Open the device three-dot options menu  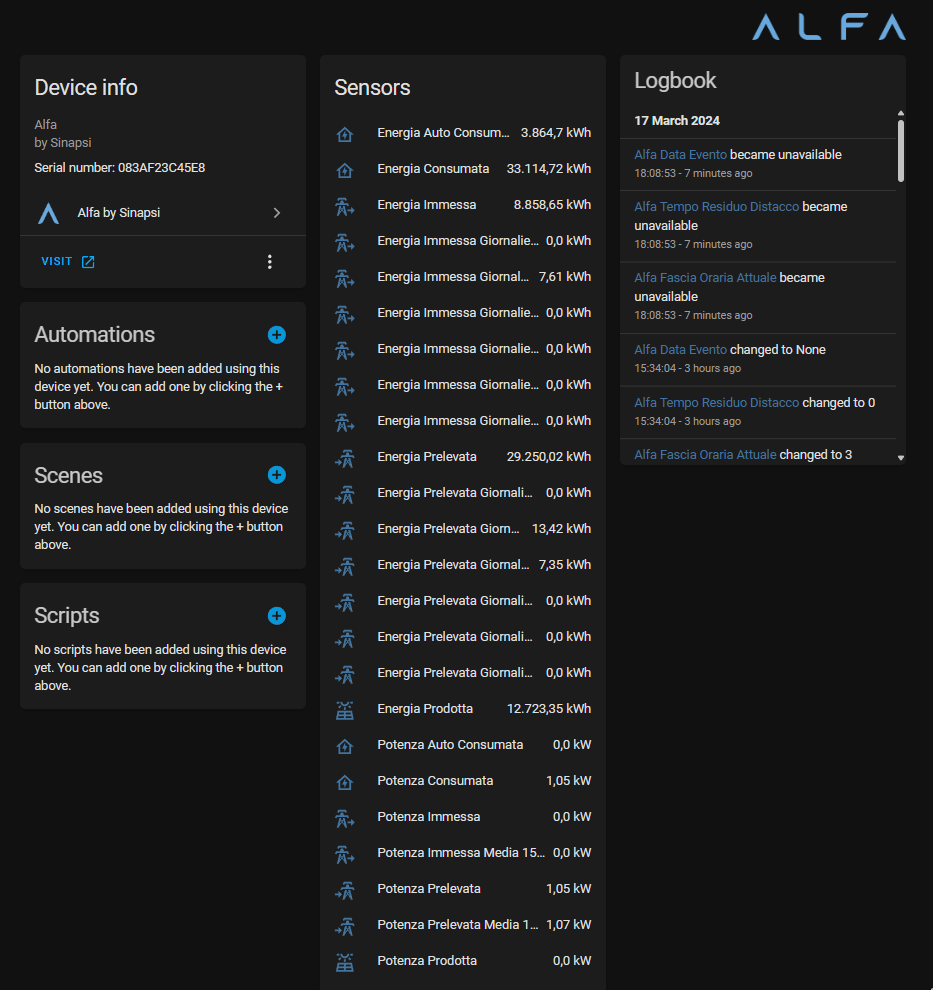point(270,262)
